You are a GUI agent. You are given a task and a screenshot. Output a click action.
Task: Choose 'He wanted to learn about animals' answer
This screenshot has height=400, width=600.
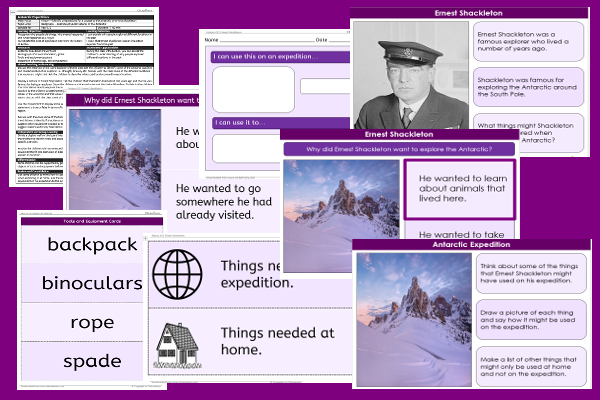460,189
